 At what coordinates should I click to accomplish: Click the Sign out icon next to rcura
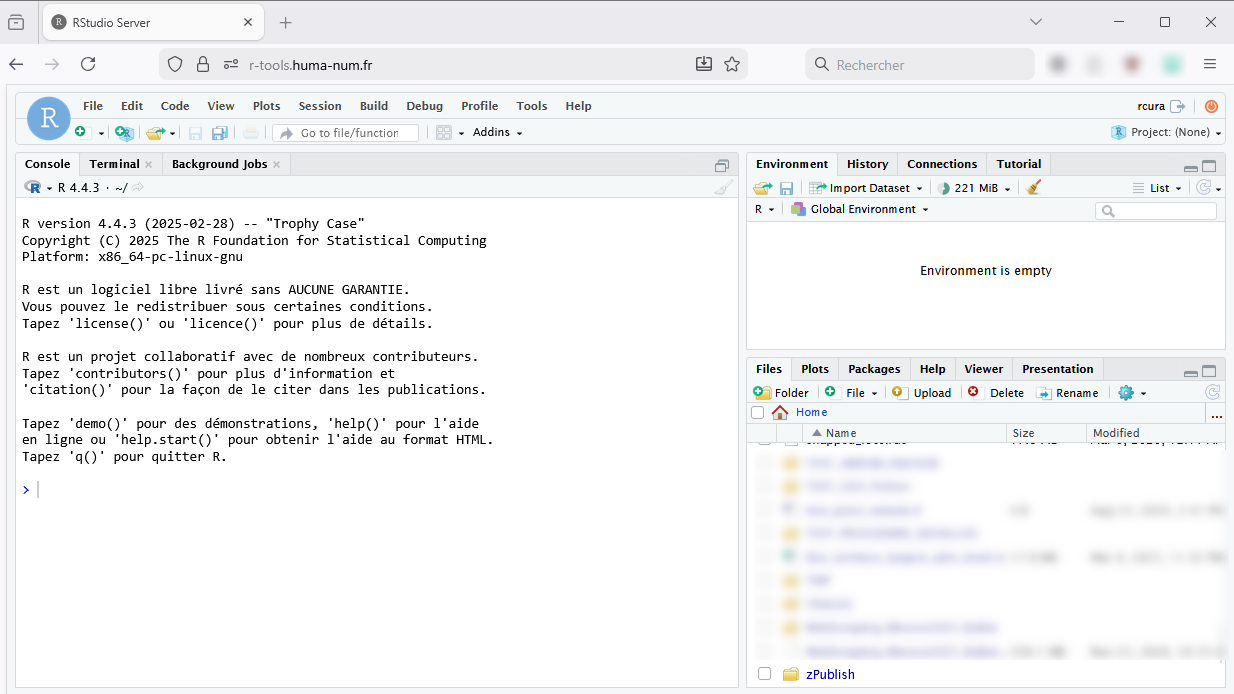[1178, 106]
